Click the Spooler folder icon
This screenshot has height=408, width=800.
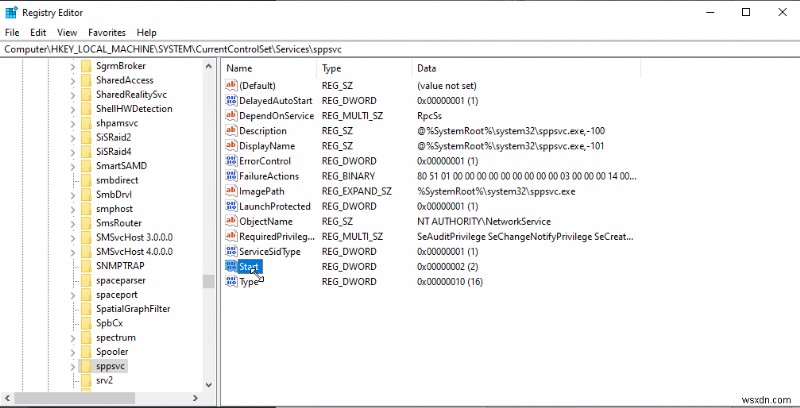(86, 351)
